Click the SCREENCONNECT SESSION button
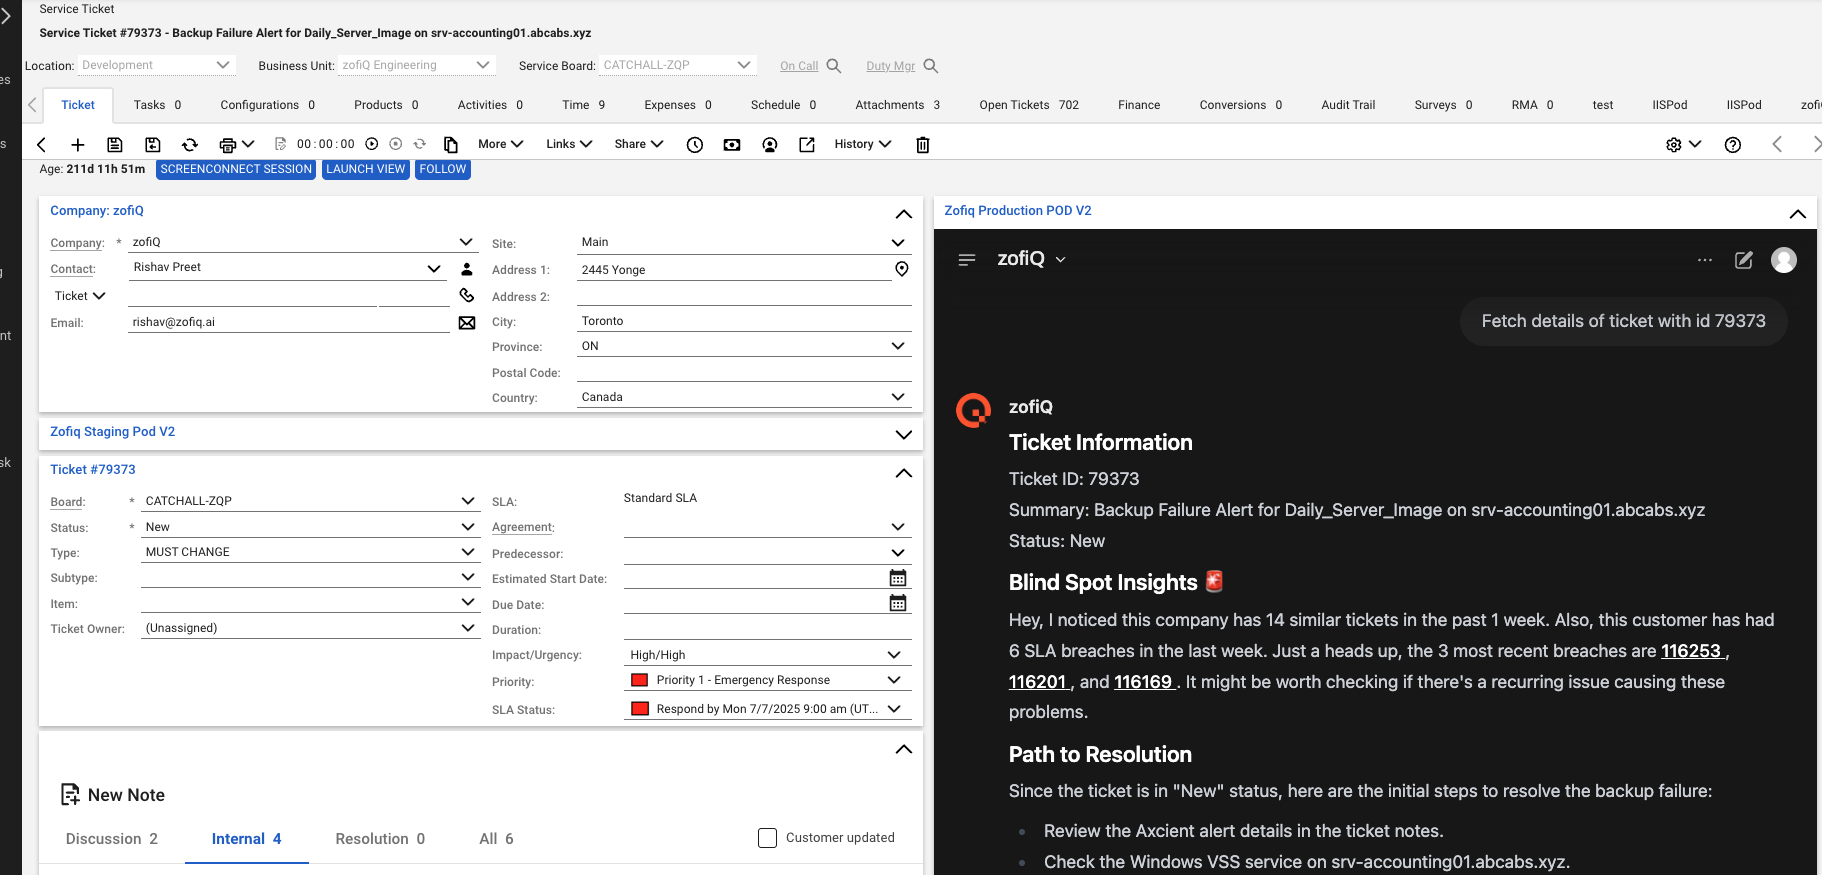The height and width of the screenshot is (875, 1822). click(x=236, y=169)
